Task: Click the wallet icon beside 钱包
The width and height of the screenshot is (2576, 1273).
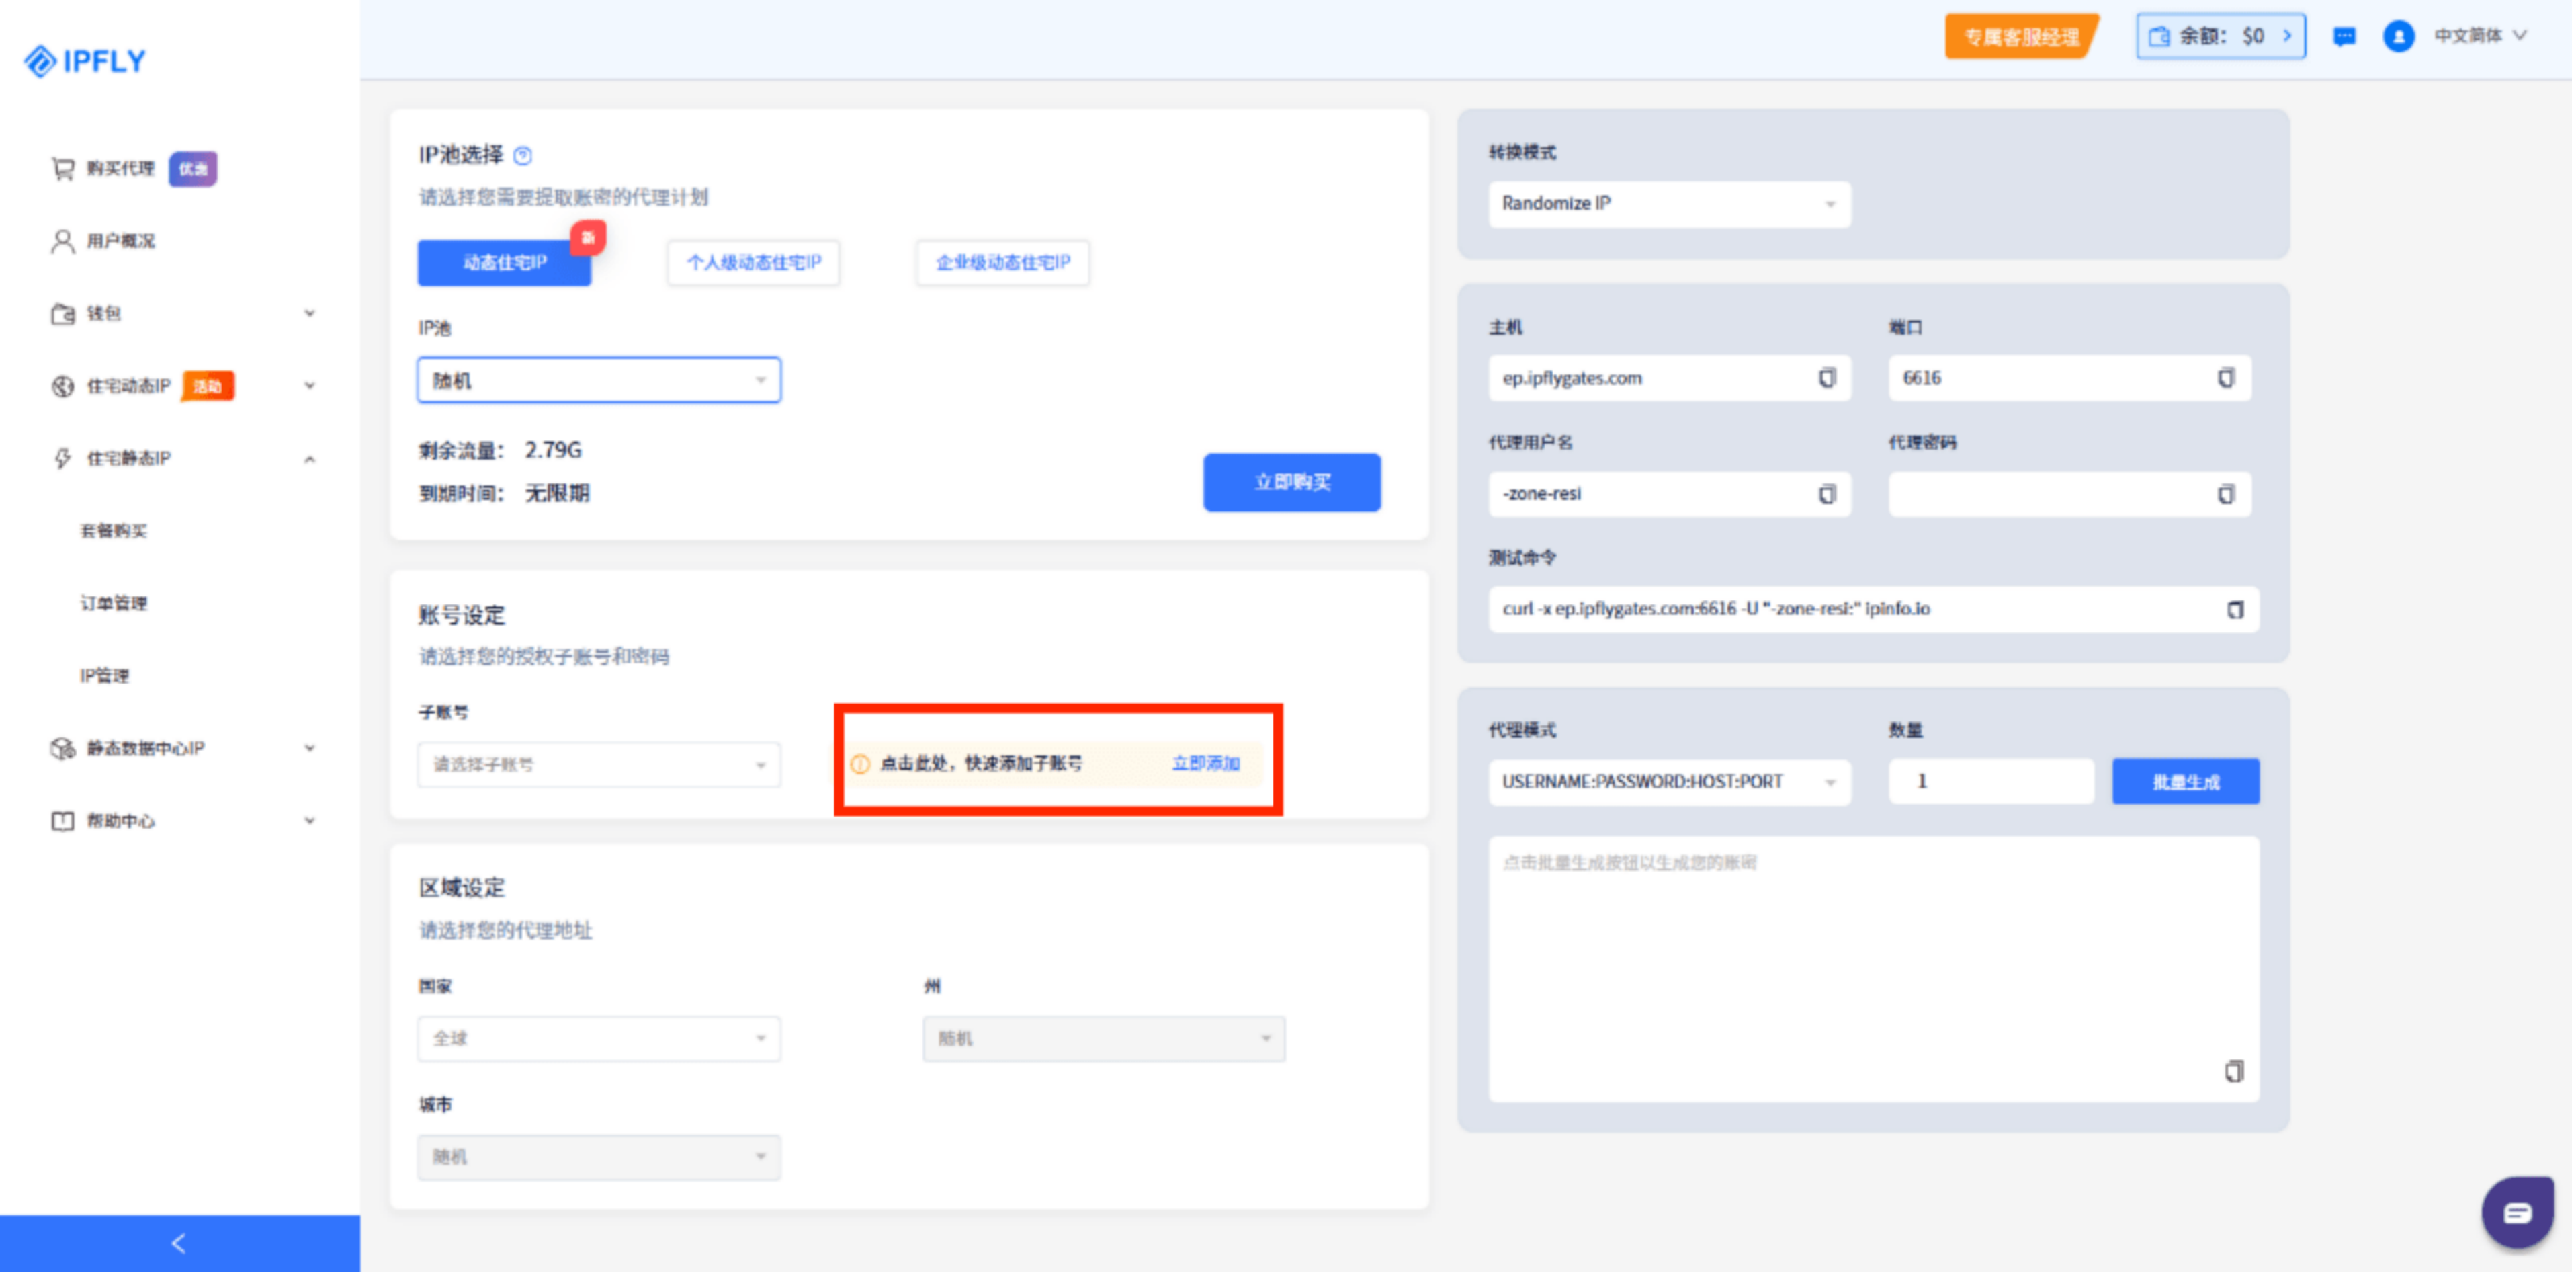Action: 63,314
